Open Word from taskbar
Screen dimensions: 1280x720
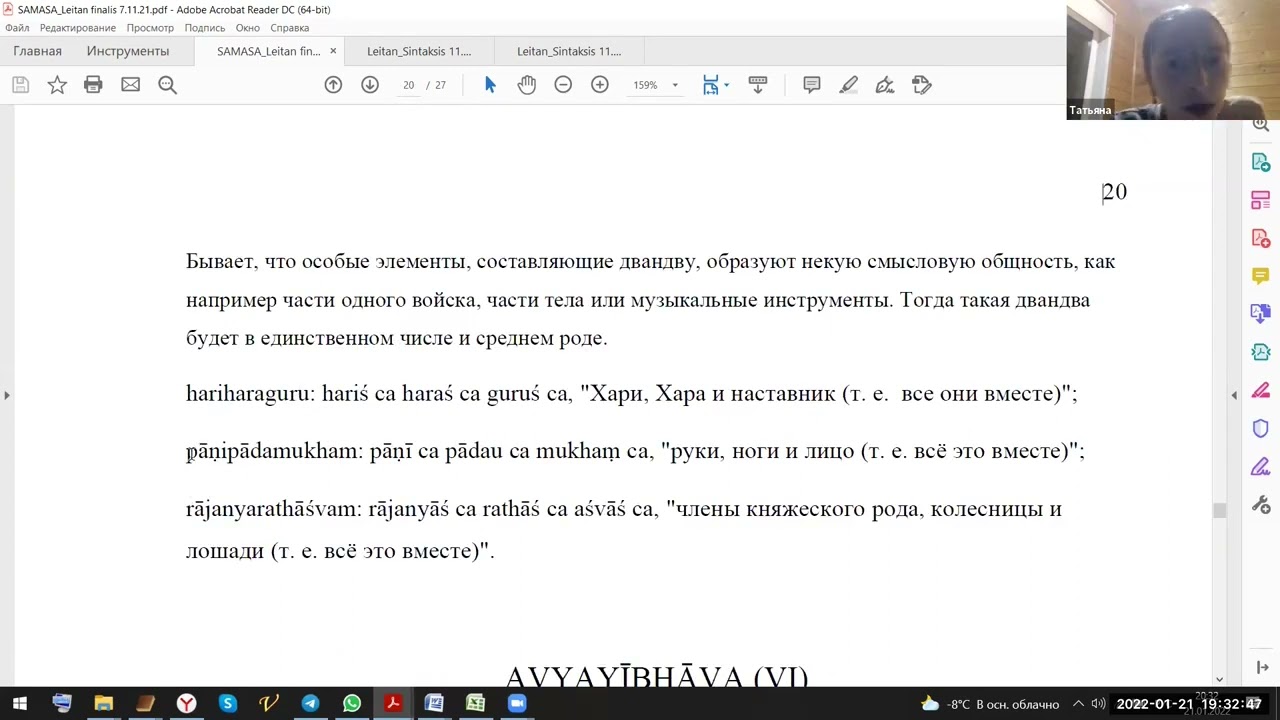[x=434, y=704]
